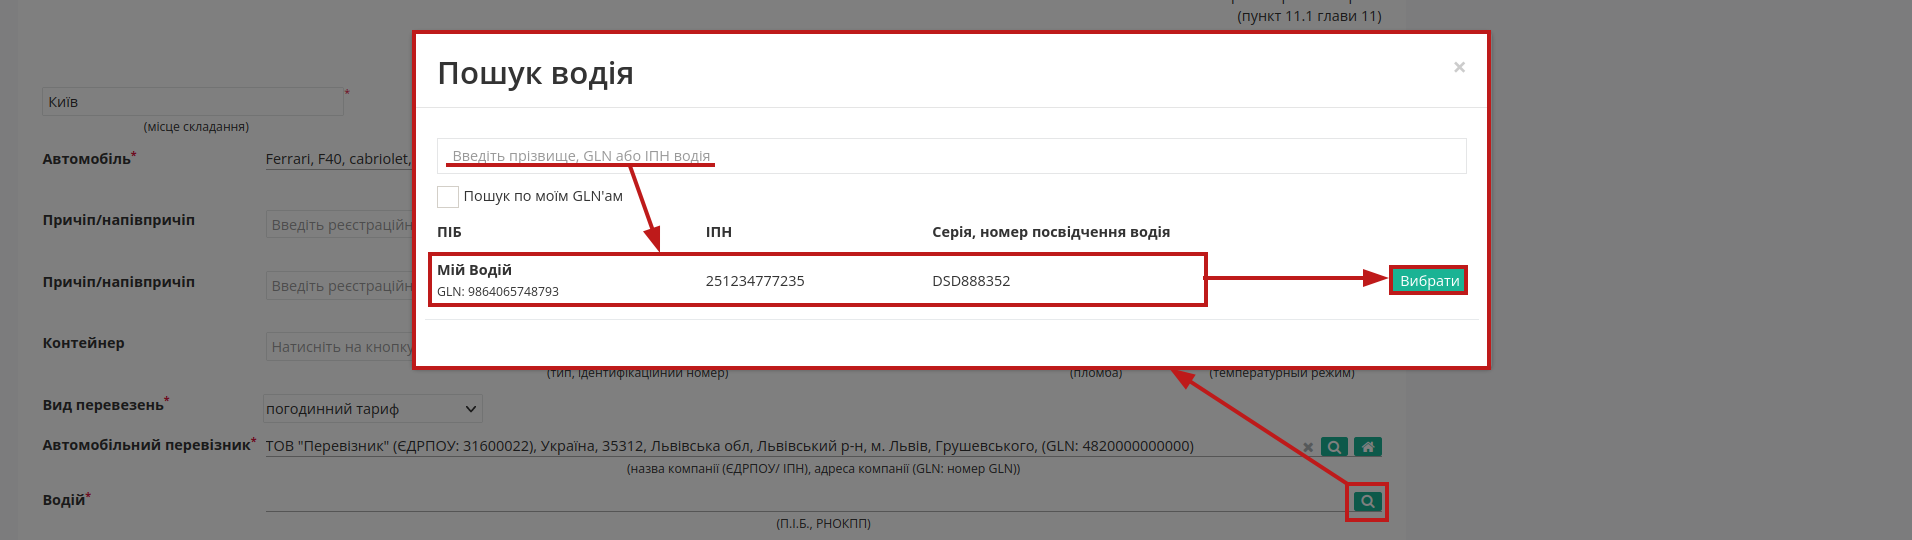This screenshot has height=540, width=1912.
Task: Enable the Пошук по моїм GLN'ам checkbox
Action: 448,196
